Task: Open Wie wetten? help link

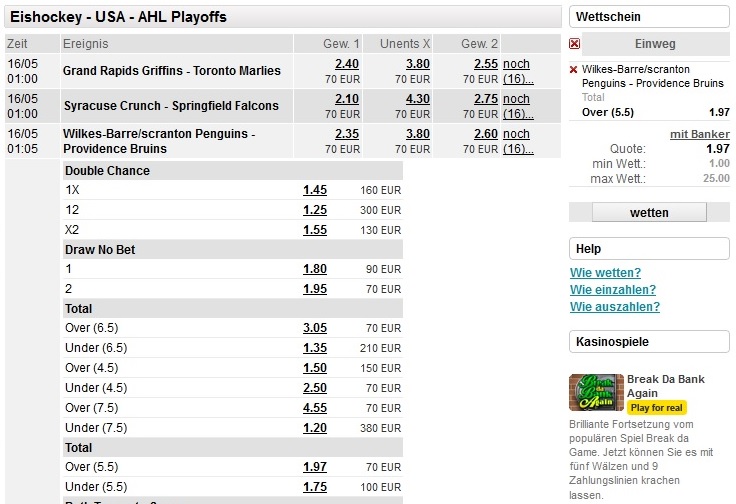Action: (605, 273)
